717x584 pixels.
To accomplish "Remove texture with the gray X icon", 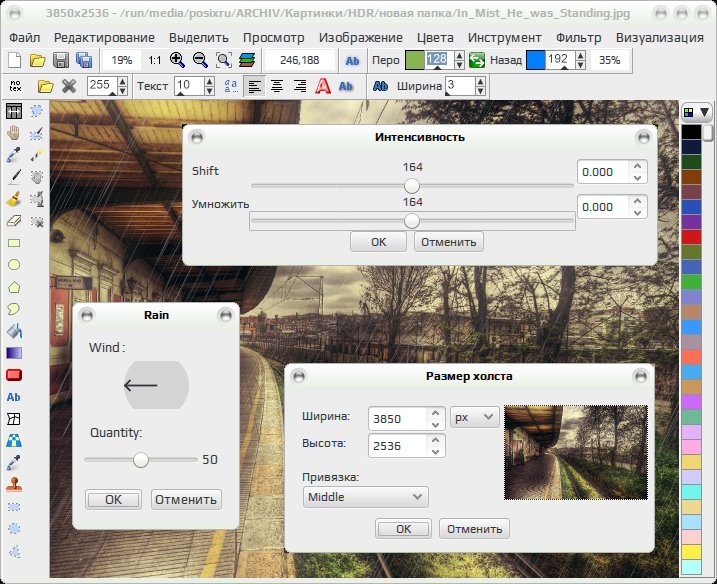I will (69, 86).
